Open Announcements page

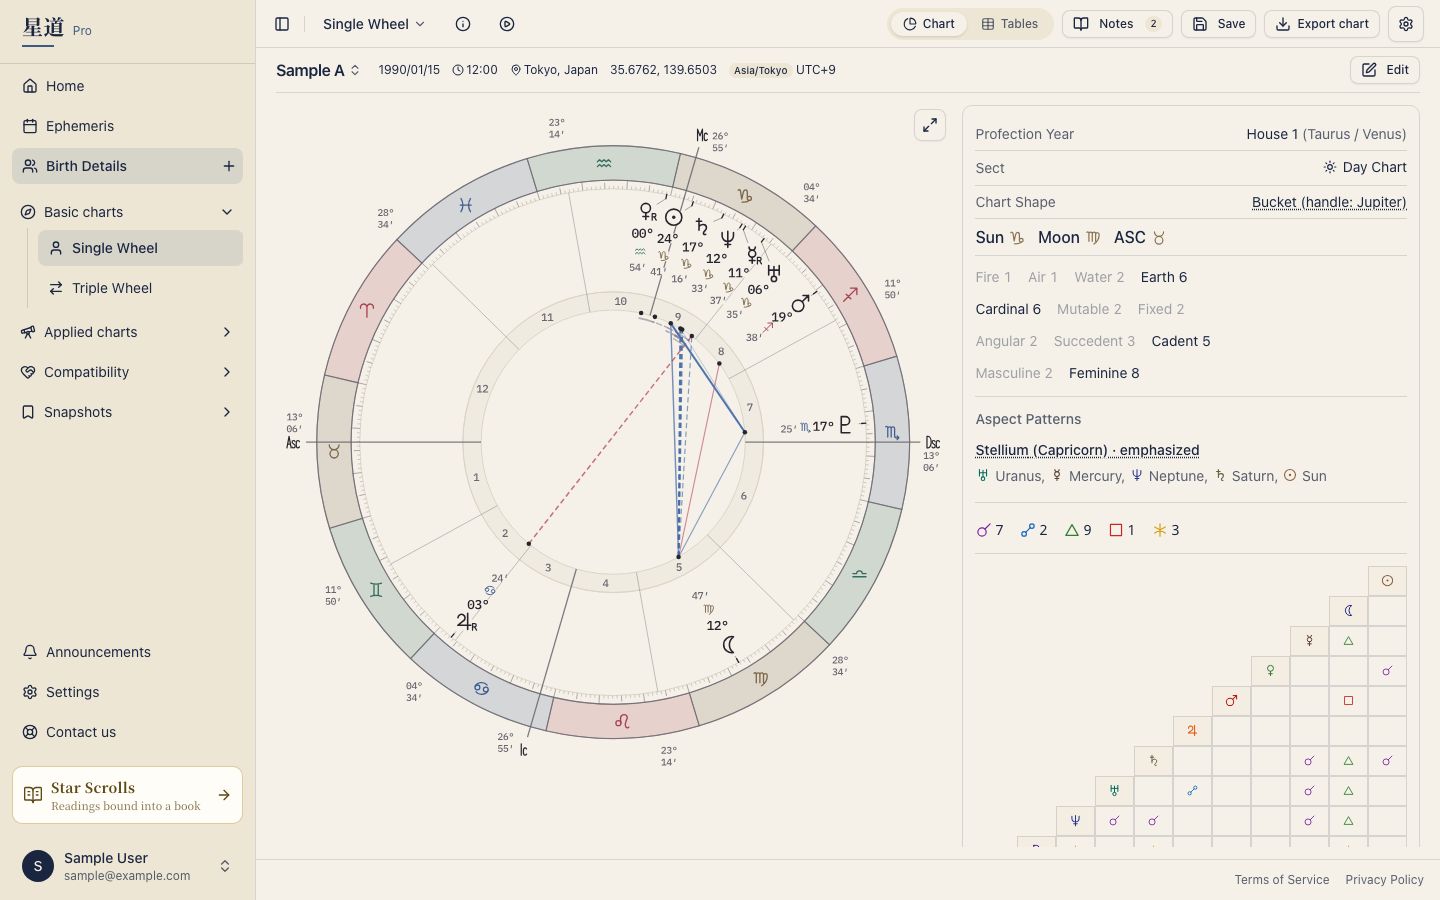[127, 652]
